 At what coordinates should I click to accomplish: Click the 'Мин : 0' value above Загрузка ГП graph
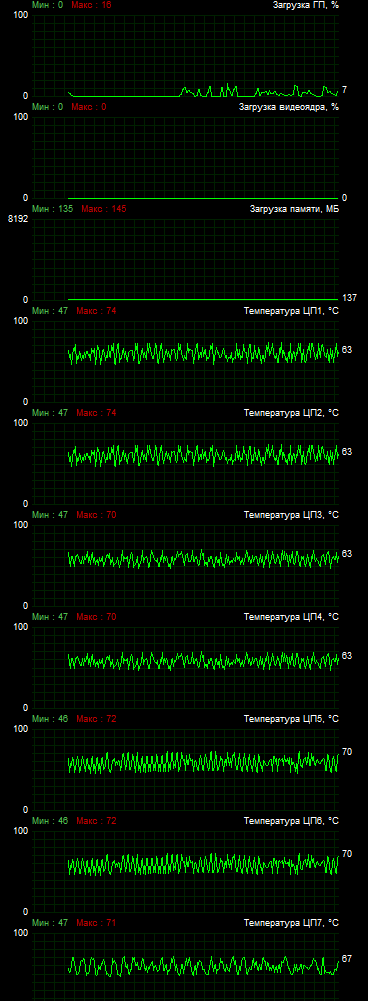point(47,4)
